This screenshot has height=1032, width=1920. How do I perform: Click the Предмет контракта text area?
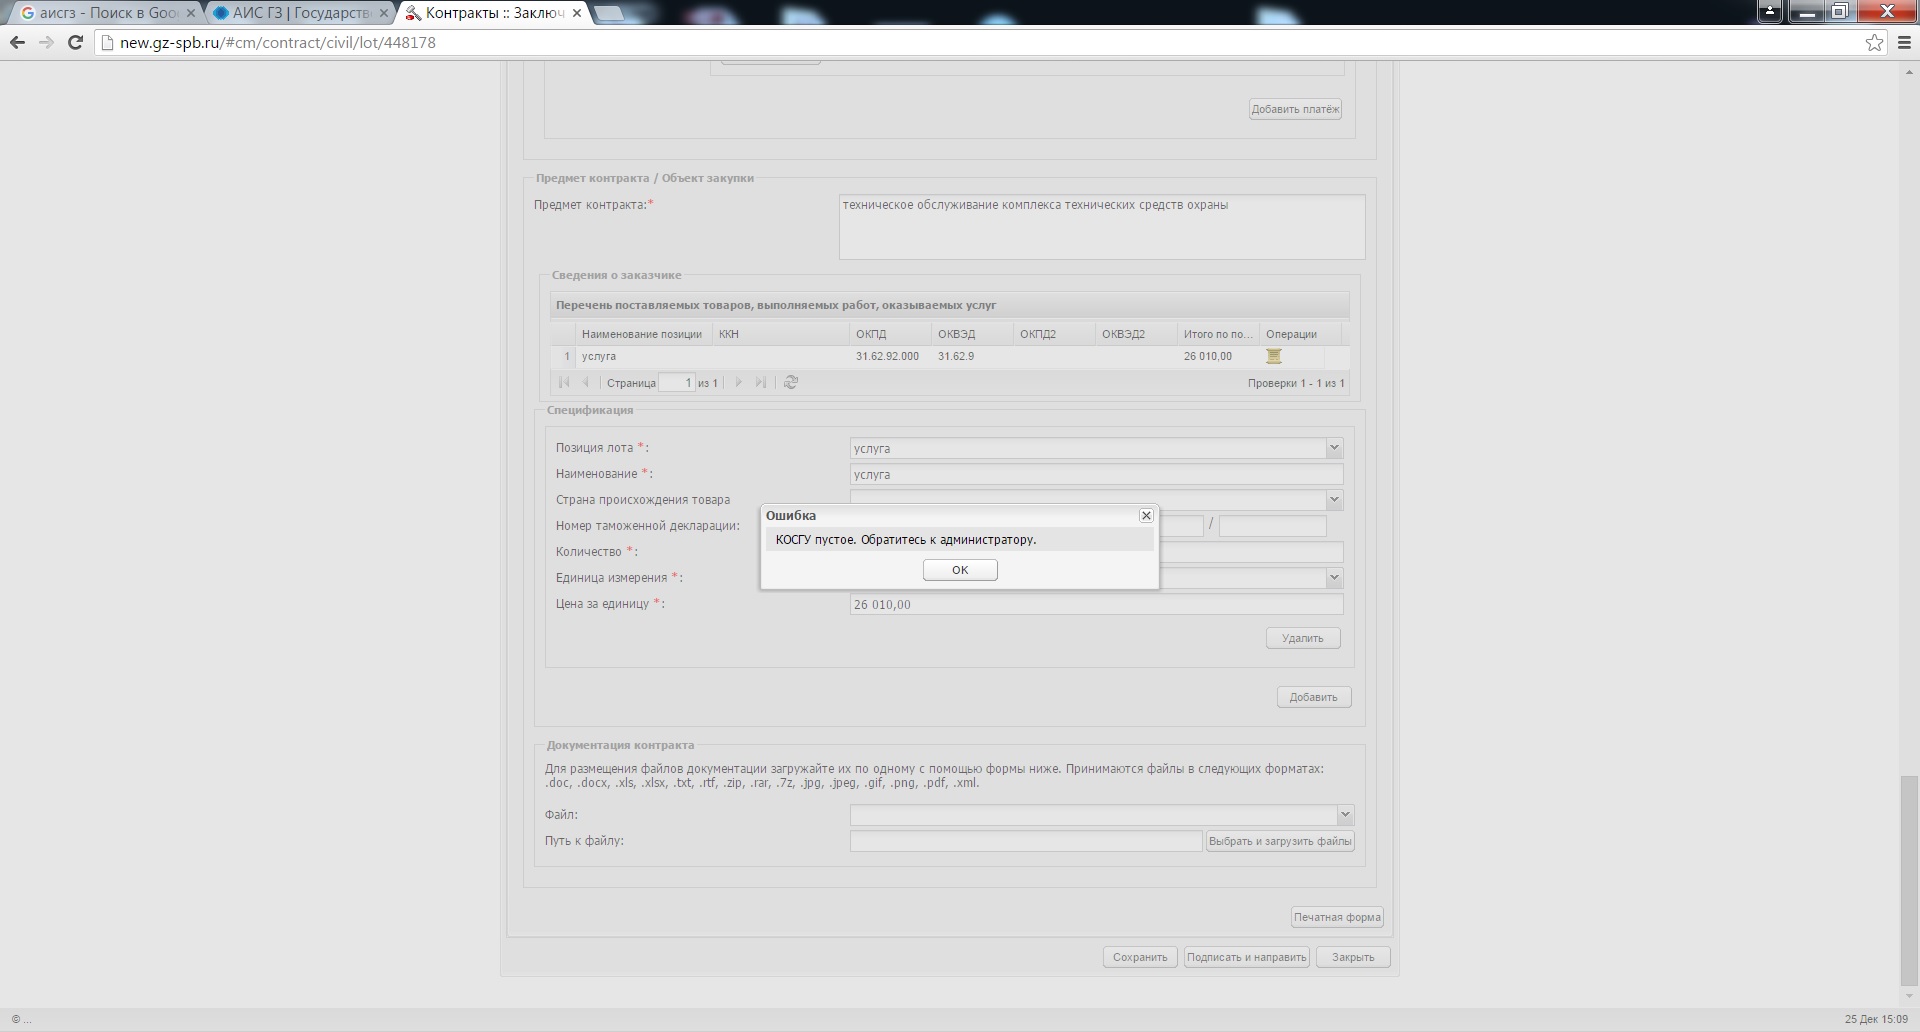click(x=1101, y=227)
